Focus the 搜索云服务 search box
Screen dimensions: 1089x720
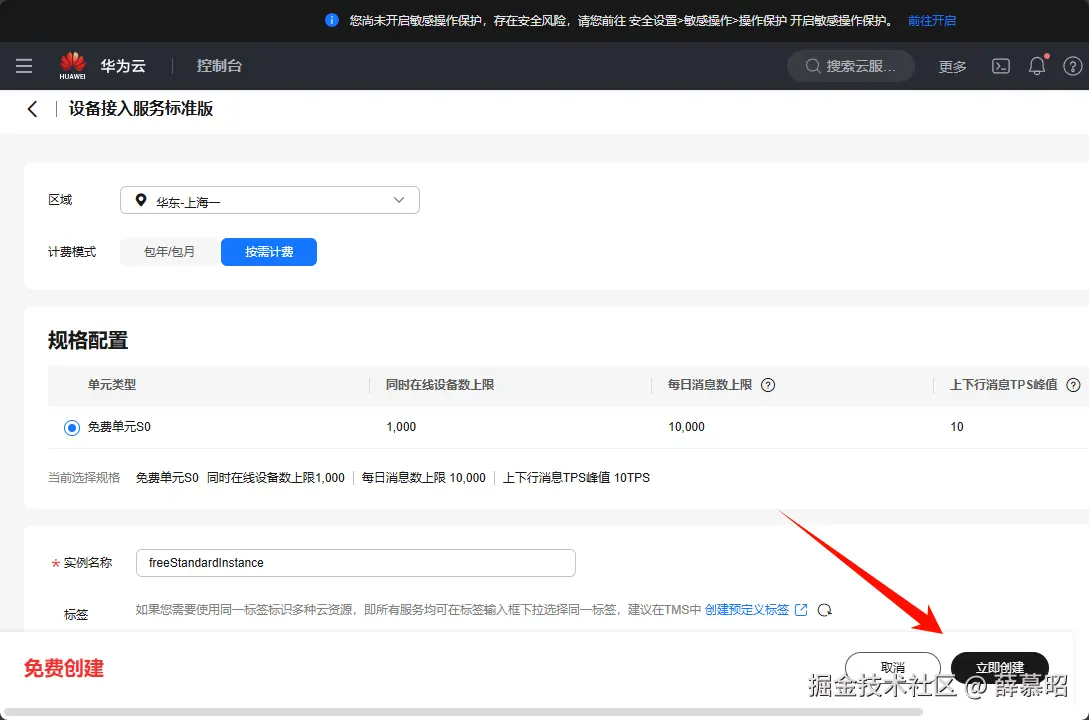(851, 66)
